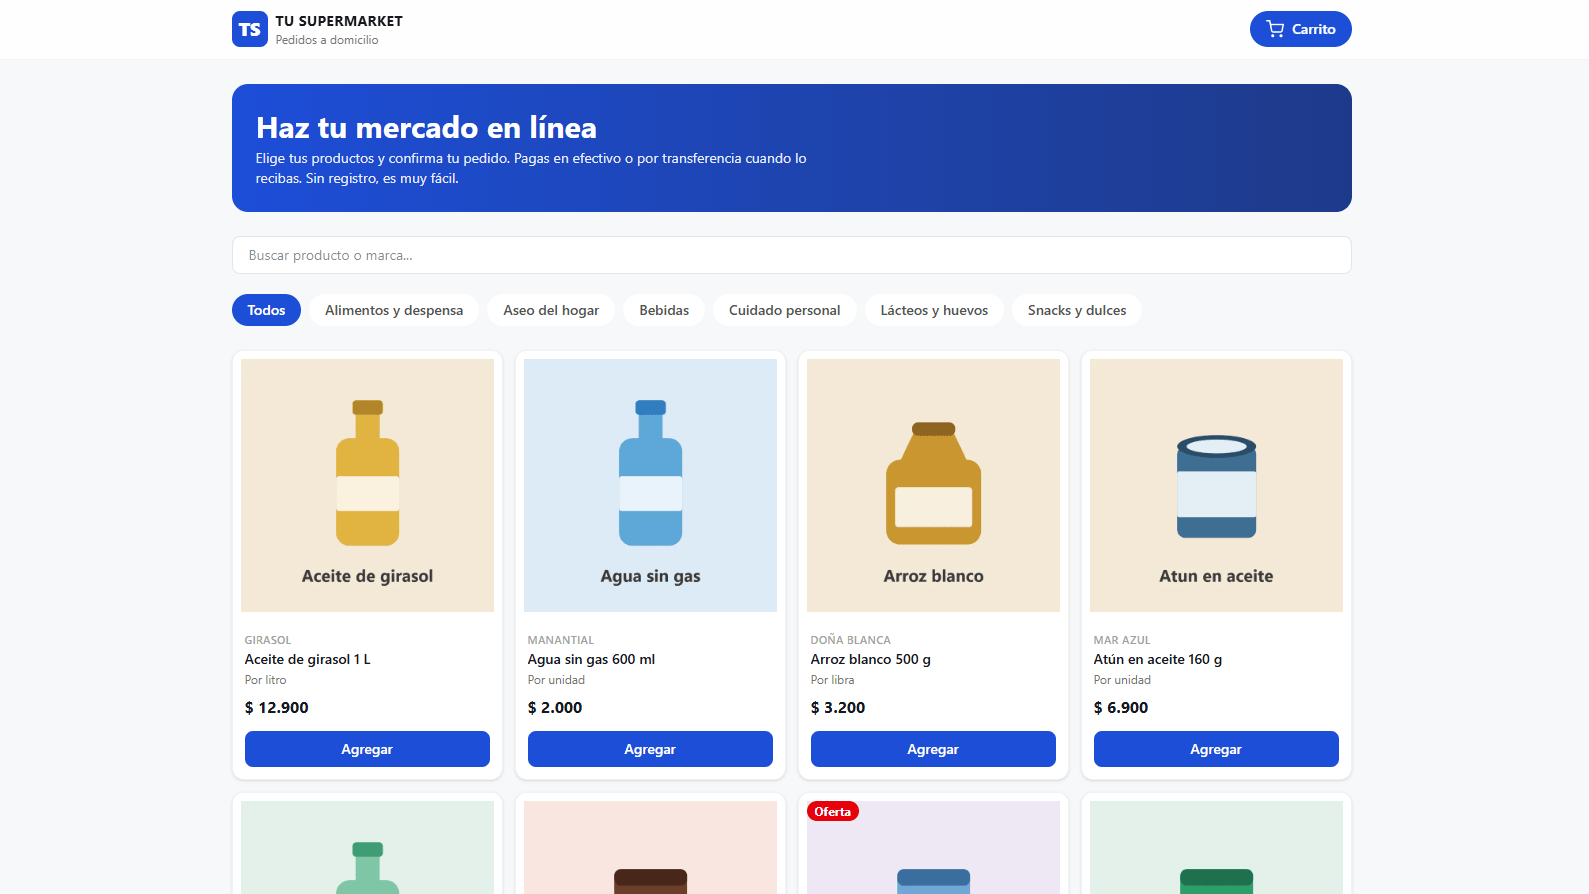The height and width of the screenshot is (894, 1589).
Task: Click the price $ 3.200
Action: (x=837, y=707)
